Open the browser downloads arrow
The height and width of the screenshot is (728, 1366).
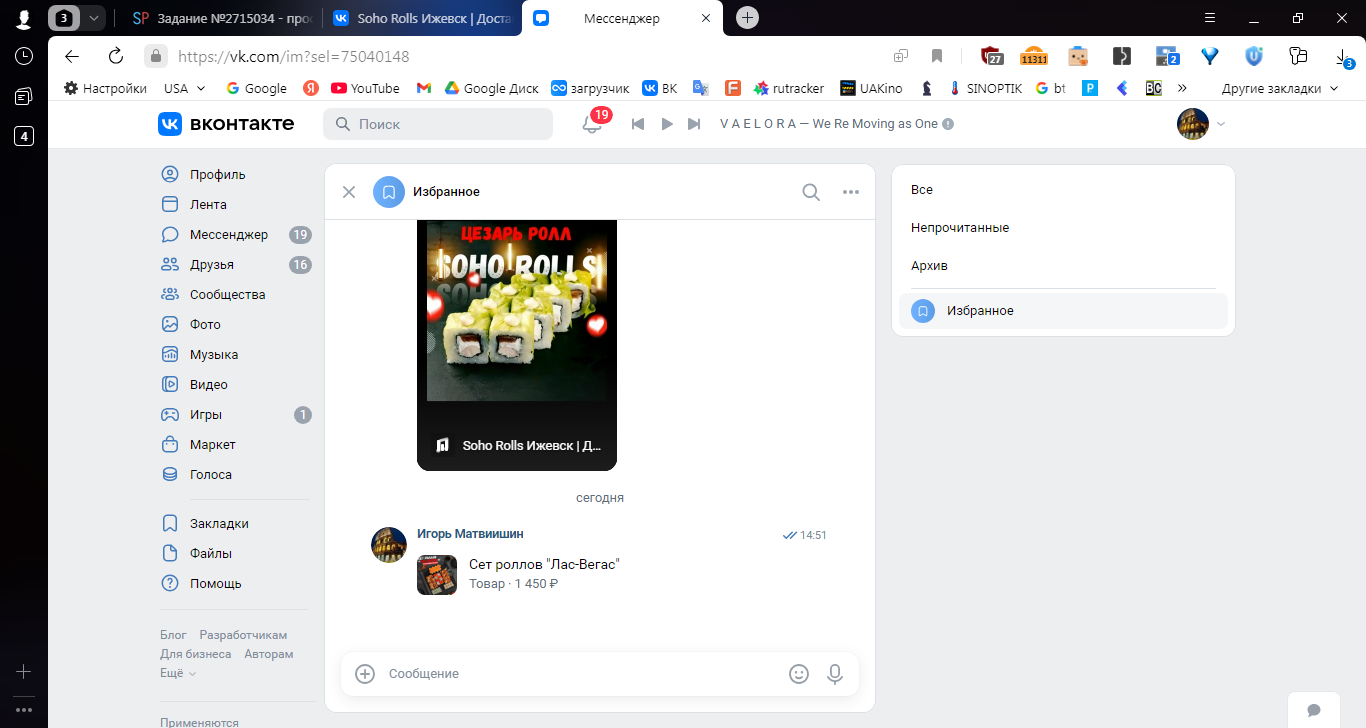1343,56
